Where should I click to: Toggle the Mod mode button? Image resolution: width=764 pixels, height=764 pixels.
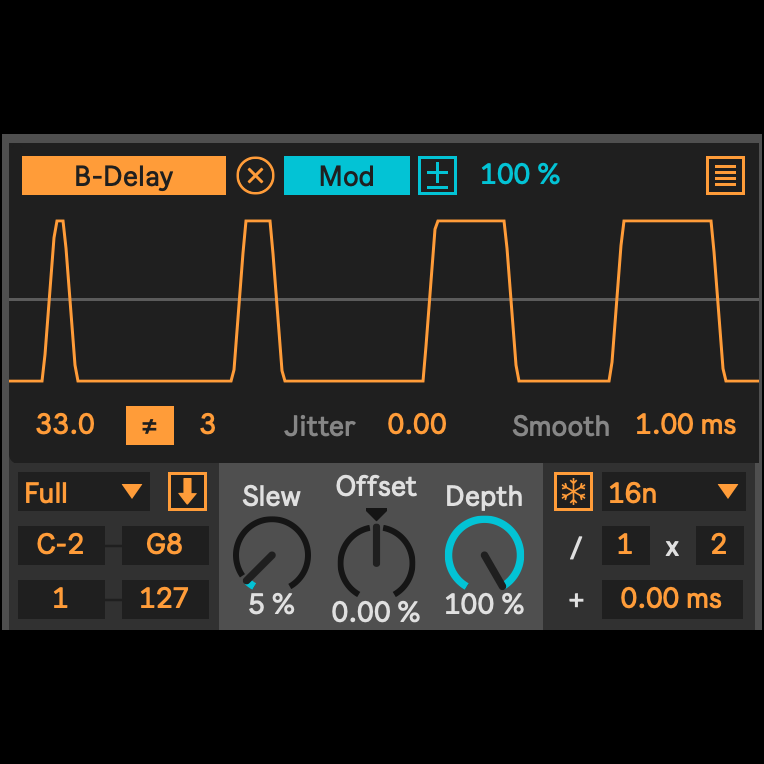[x=346, y=176]
